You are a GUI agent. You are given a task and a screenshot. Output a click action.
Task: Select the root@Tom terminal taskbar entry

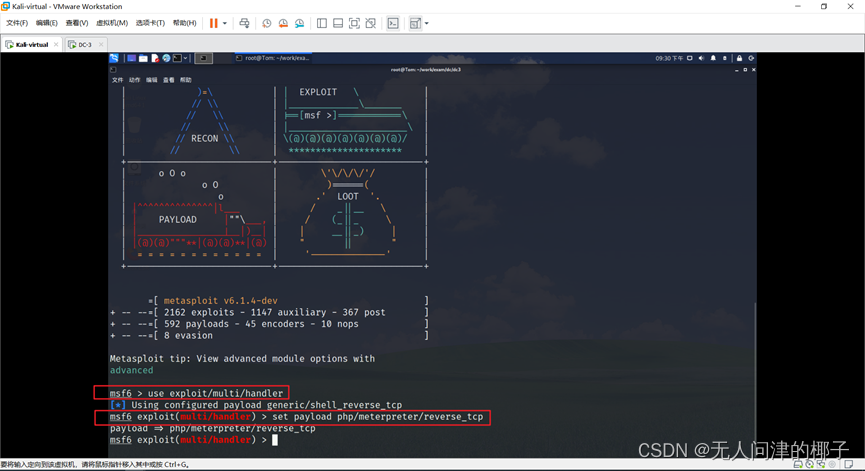pos(273,58)
